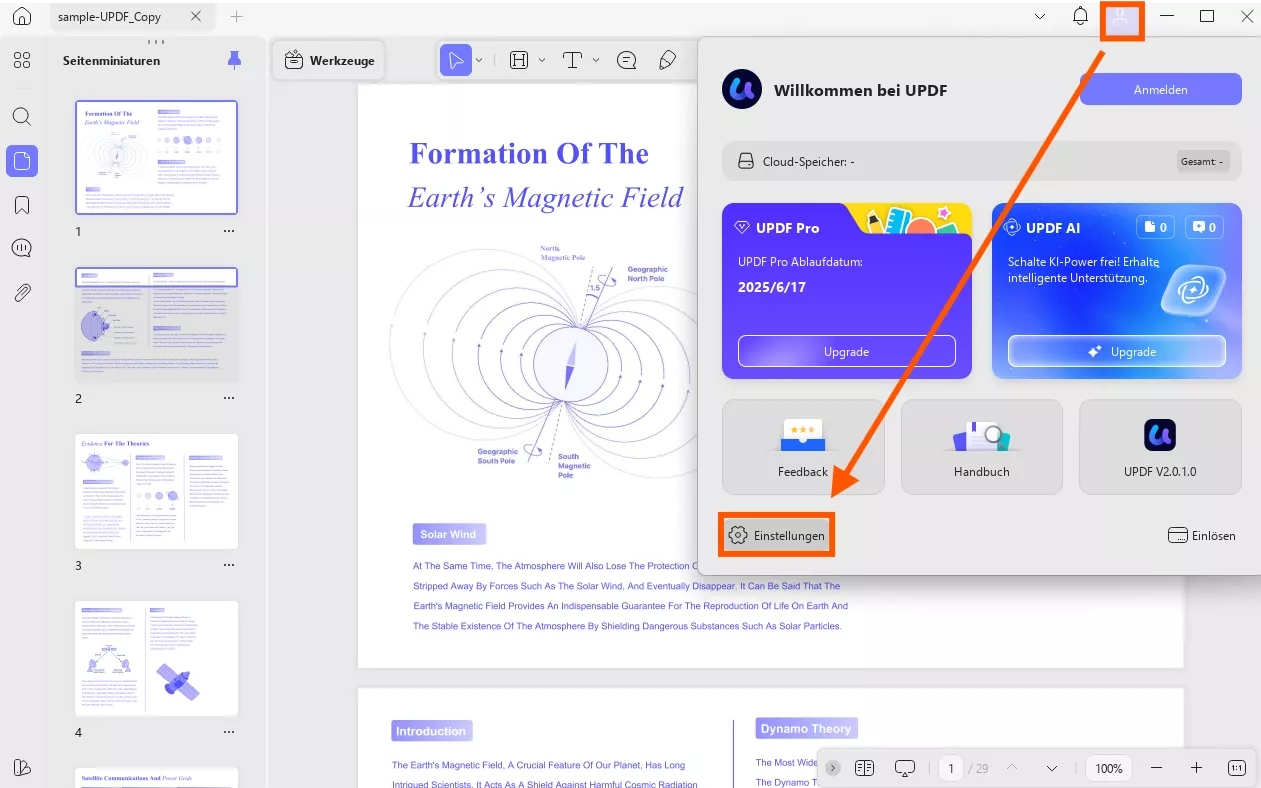
Task: Open the bookmarks sidebar icon
Action: 22,205
